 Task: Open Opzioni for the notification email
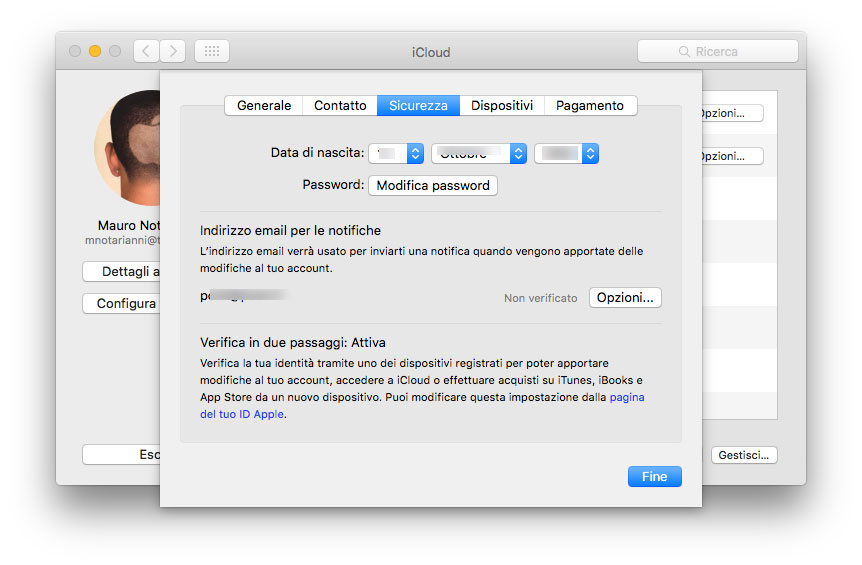(x=625, y=297)
